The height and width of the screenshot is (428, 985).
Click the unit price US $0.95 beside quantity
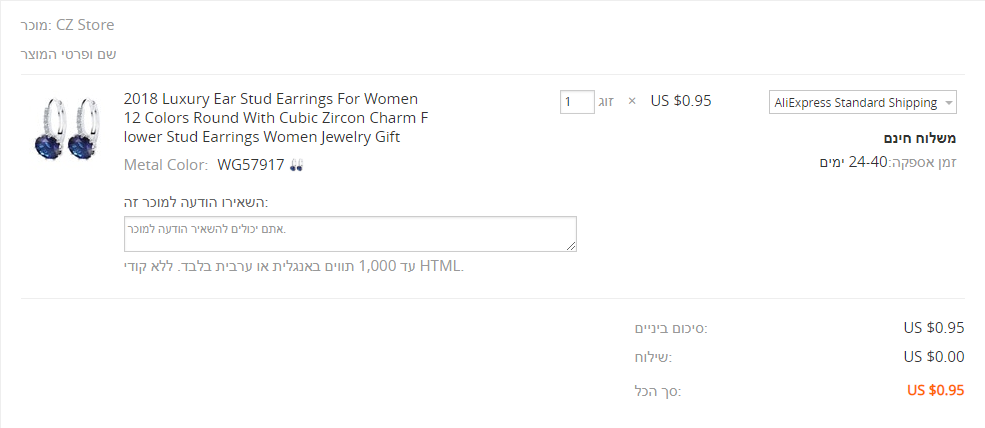pyautogui.click(x=681, y=100)
